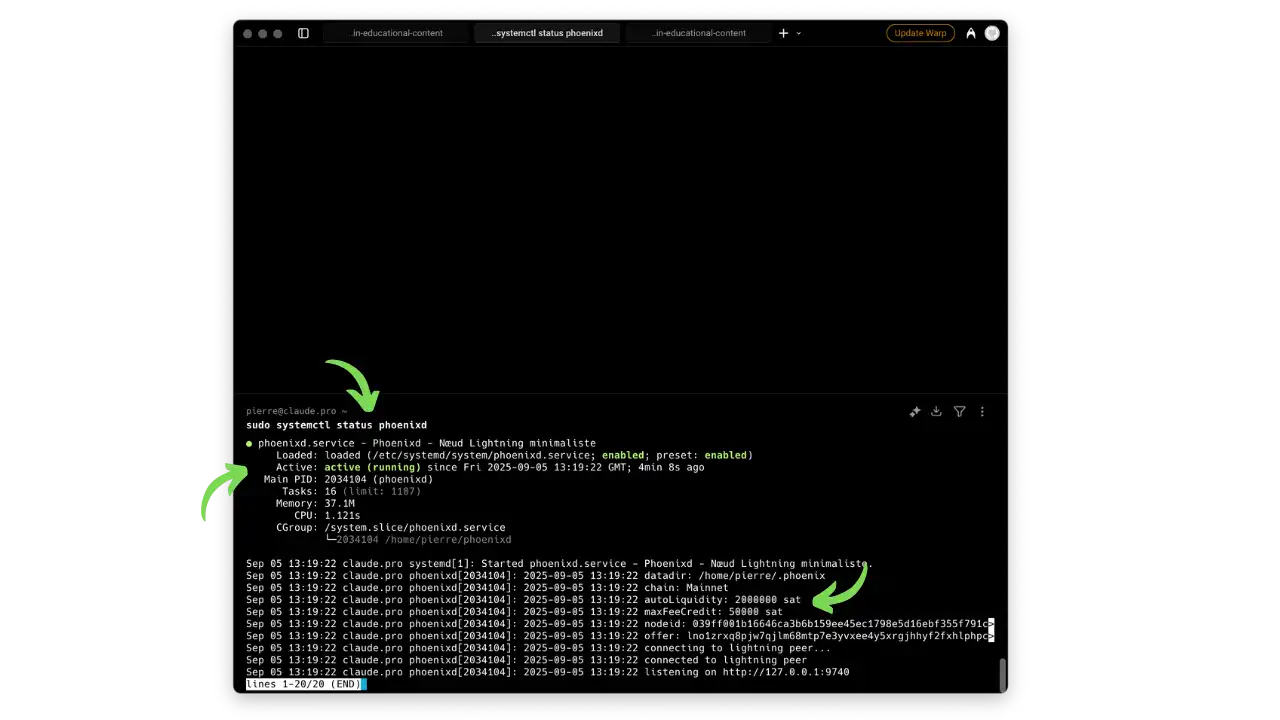Select the first in-educational-content tab
The image size is (1280, 720).
click(397, 33)
